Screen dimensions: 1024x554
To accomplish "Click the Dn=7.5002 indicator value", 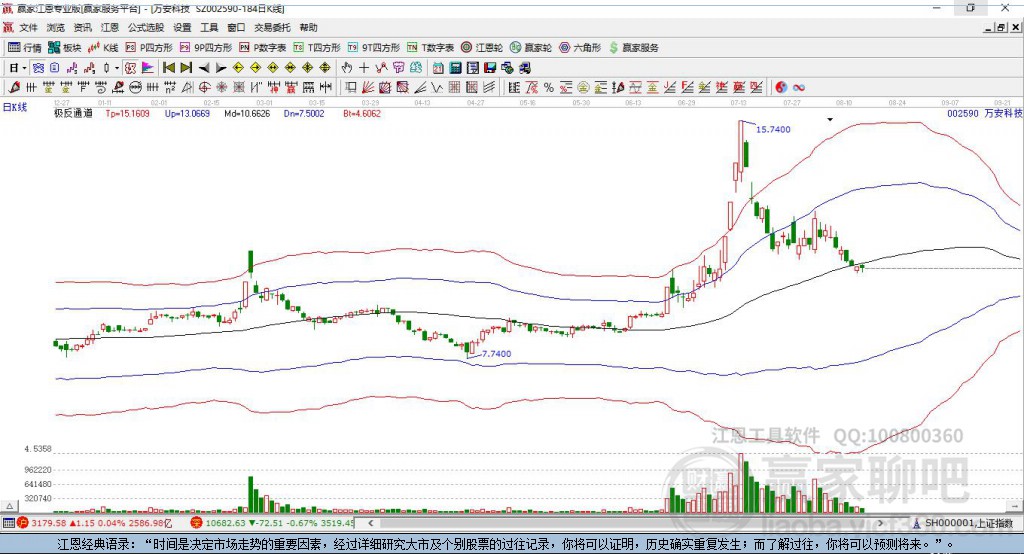I will click(x=304, y=114).
